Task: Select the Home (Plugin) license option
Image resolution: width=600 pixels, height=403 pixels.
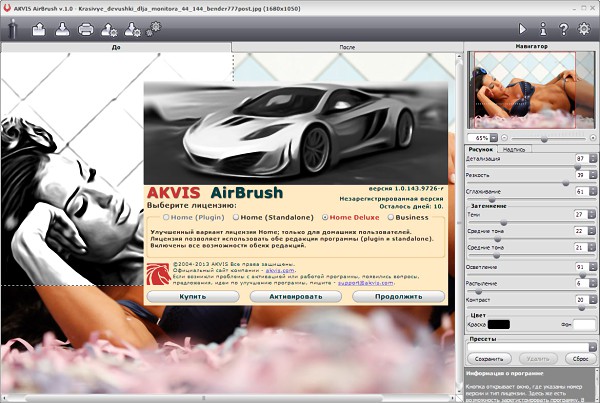Action: [194, 217]
